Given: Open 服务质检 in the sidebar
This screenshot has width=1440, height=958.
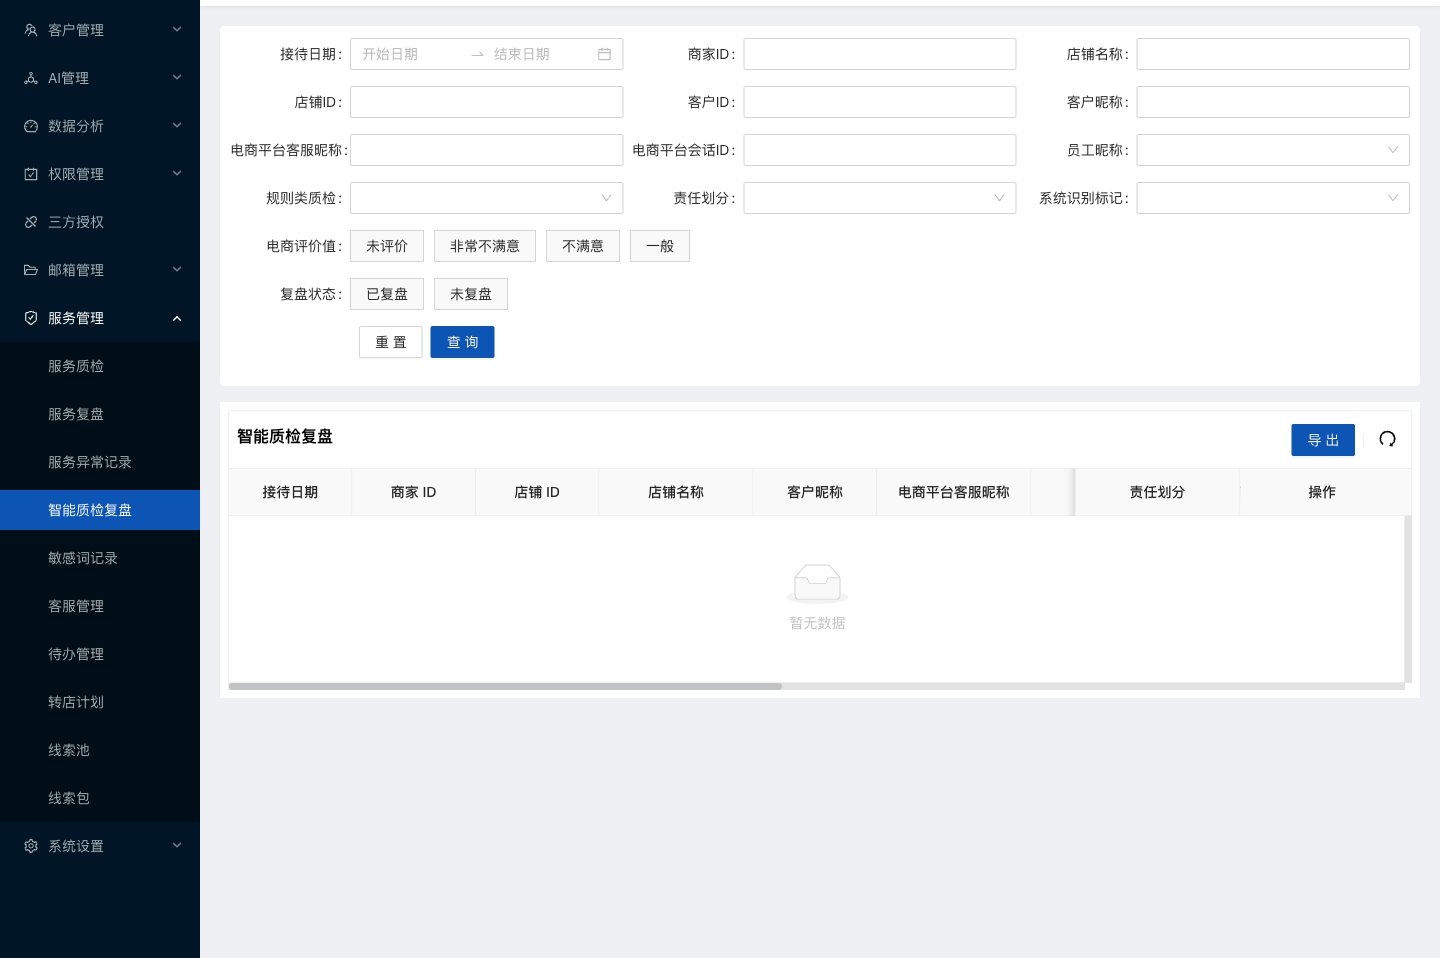Looking at the screenshot, I should (x=100, y=366).
